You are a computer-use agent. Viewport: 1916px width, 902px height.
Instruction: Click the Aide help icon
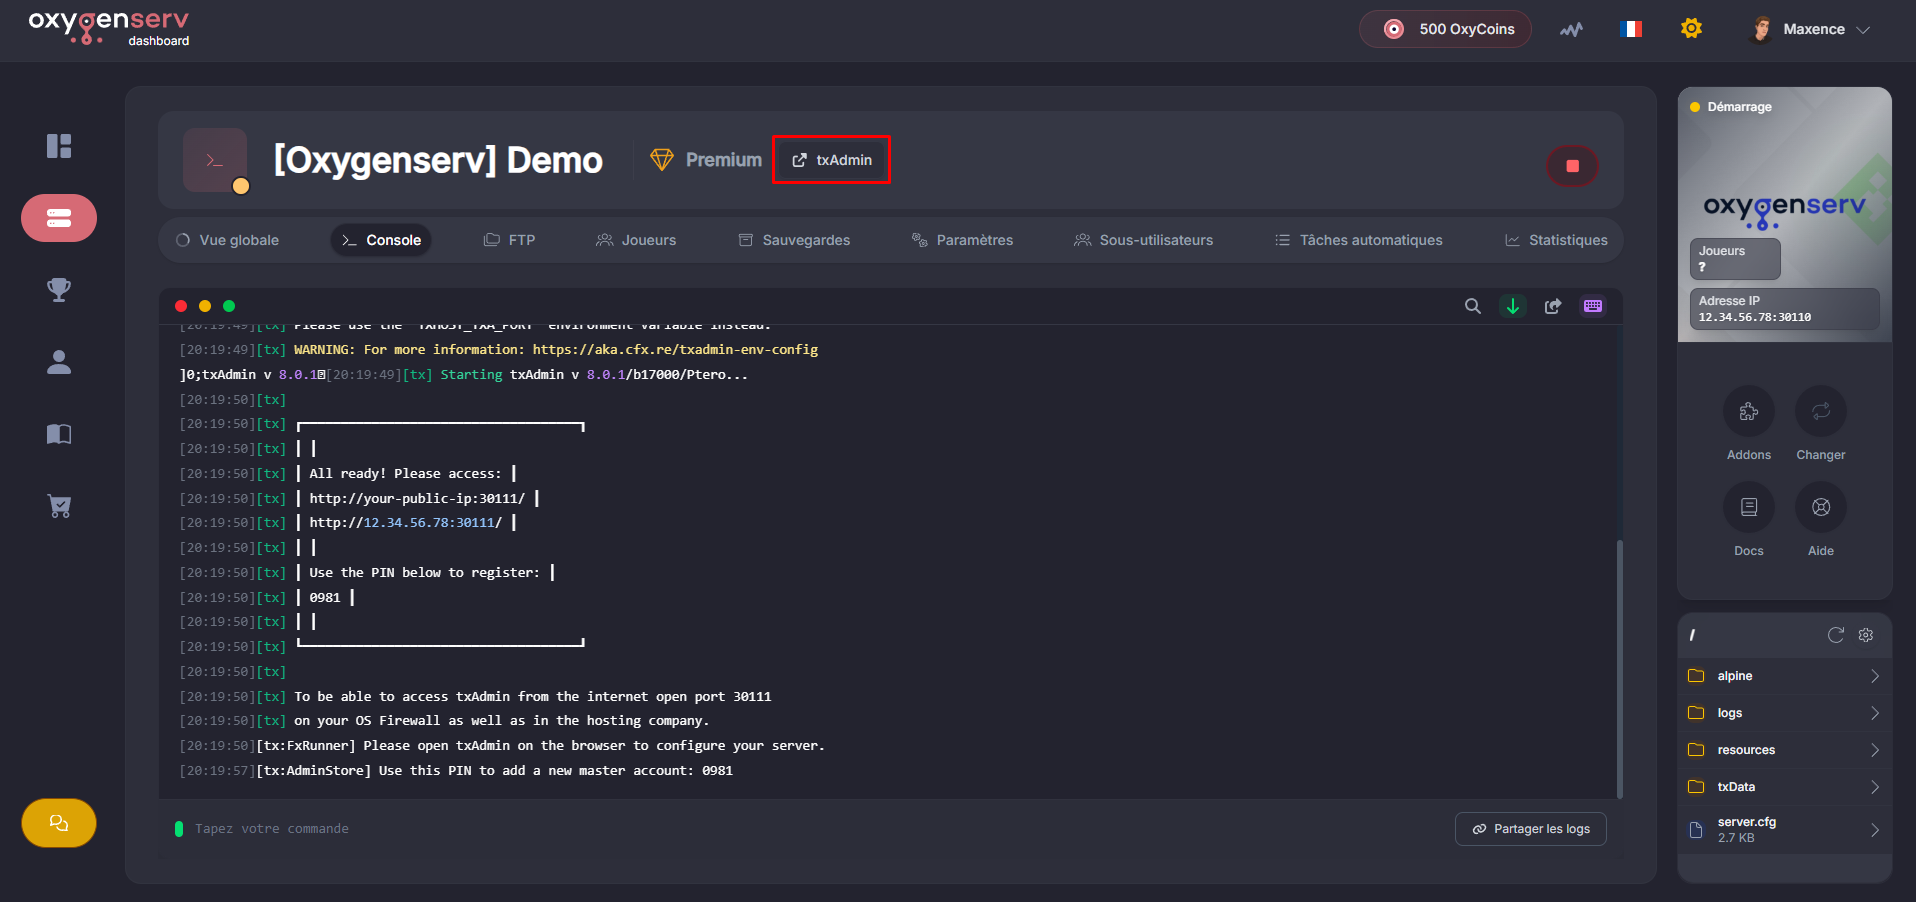point(1820,508)
